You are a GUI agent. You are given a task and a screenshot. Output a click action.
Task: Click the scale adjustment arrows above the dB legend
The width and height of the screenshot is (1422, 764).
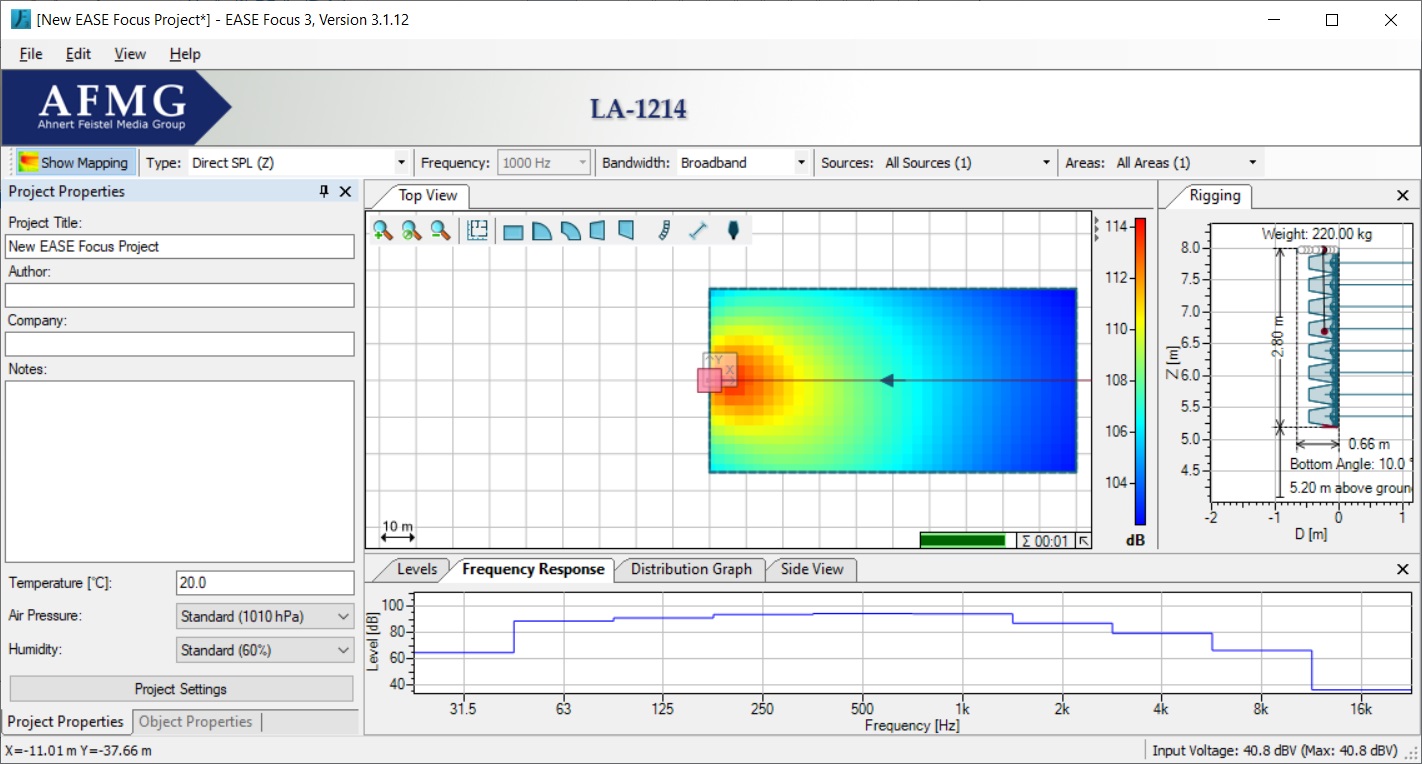[1097, 227]
